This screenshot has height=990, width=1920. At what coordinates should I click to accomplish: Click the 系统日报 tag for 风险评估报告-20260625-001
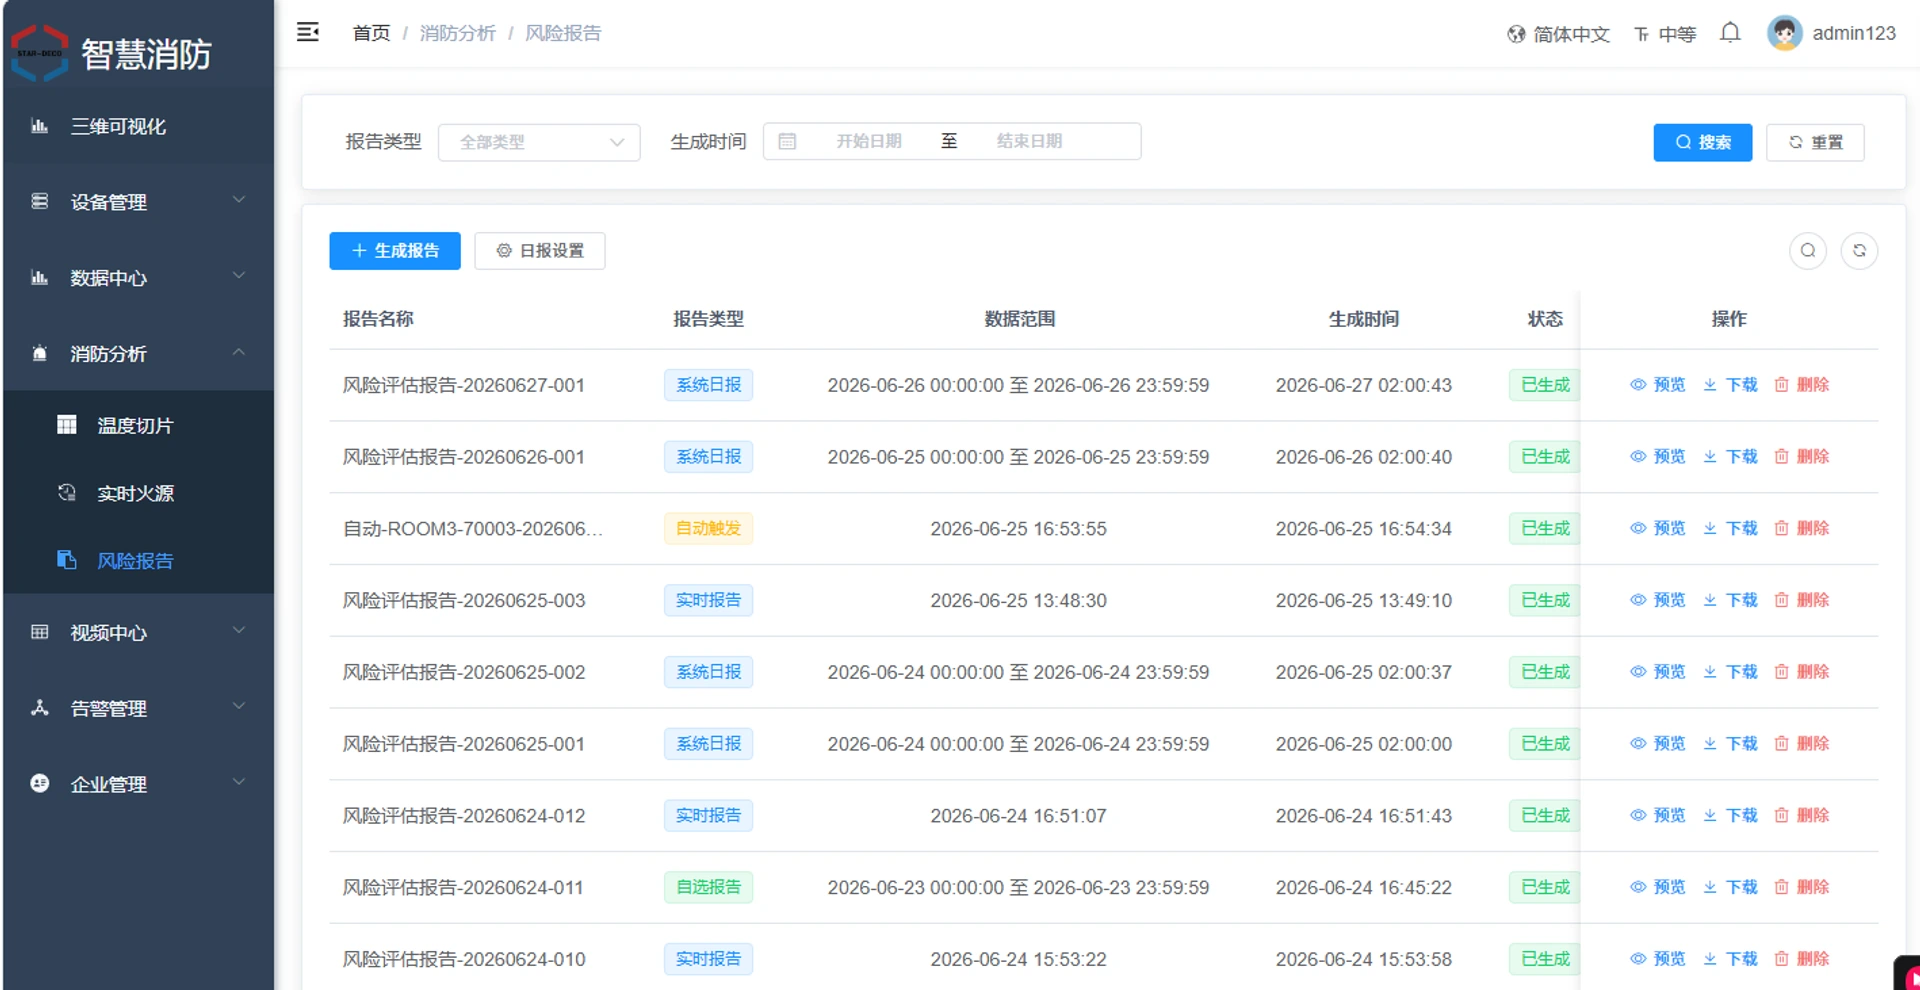coord(708,744)
